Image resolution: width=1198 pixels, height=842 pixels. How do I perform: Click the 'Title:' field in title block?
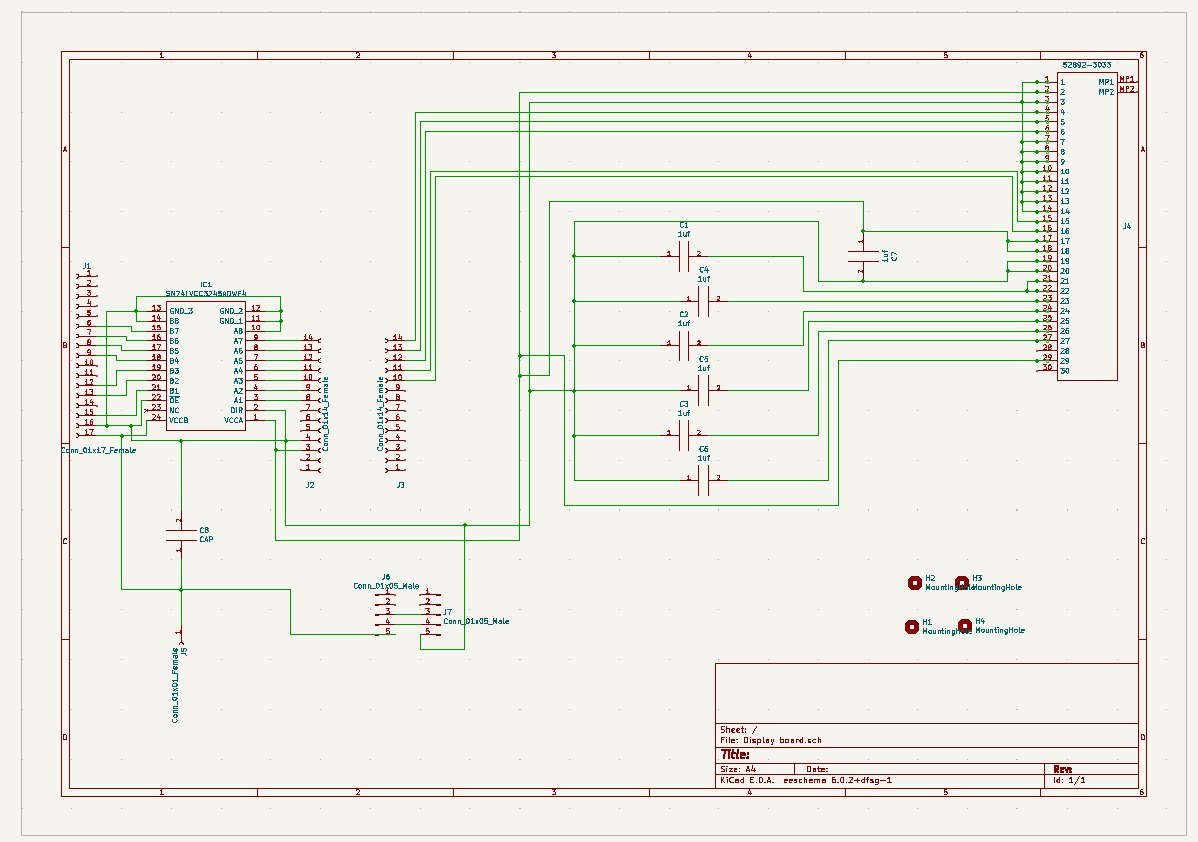(x=735, y=755)
